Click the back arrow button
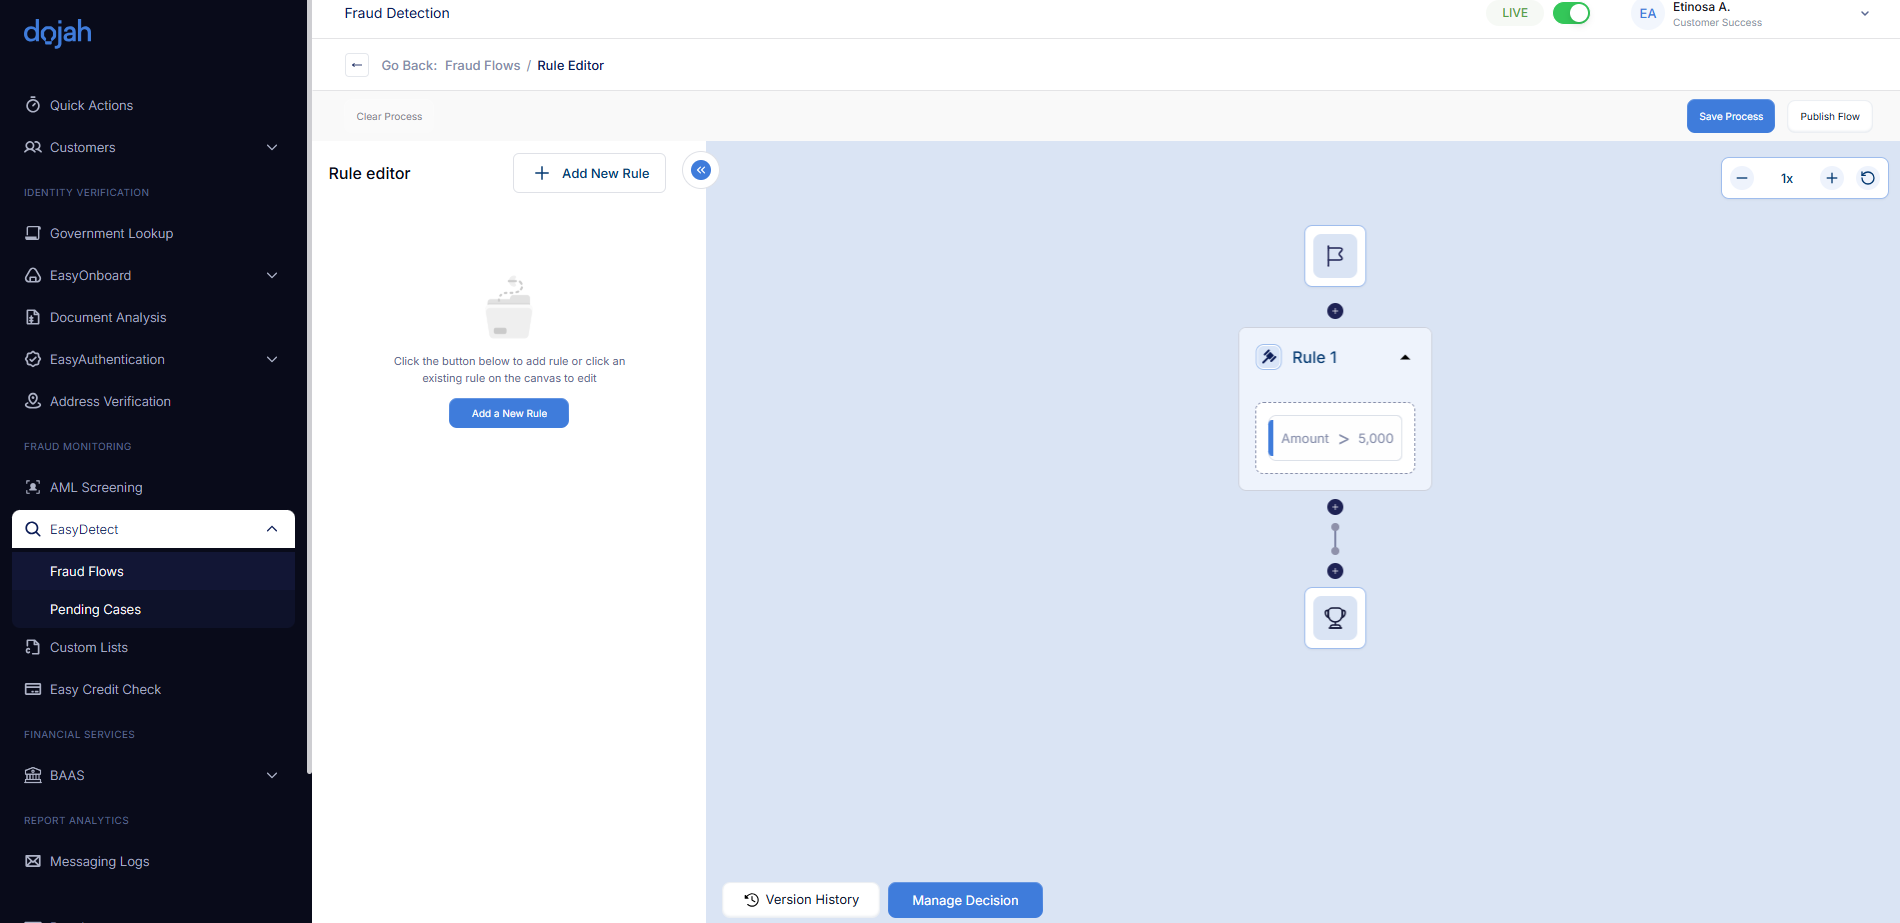 357,65
